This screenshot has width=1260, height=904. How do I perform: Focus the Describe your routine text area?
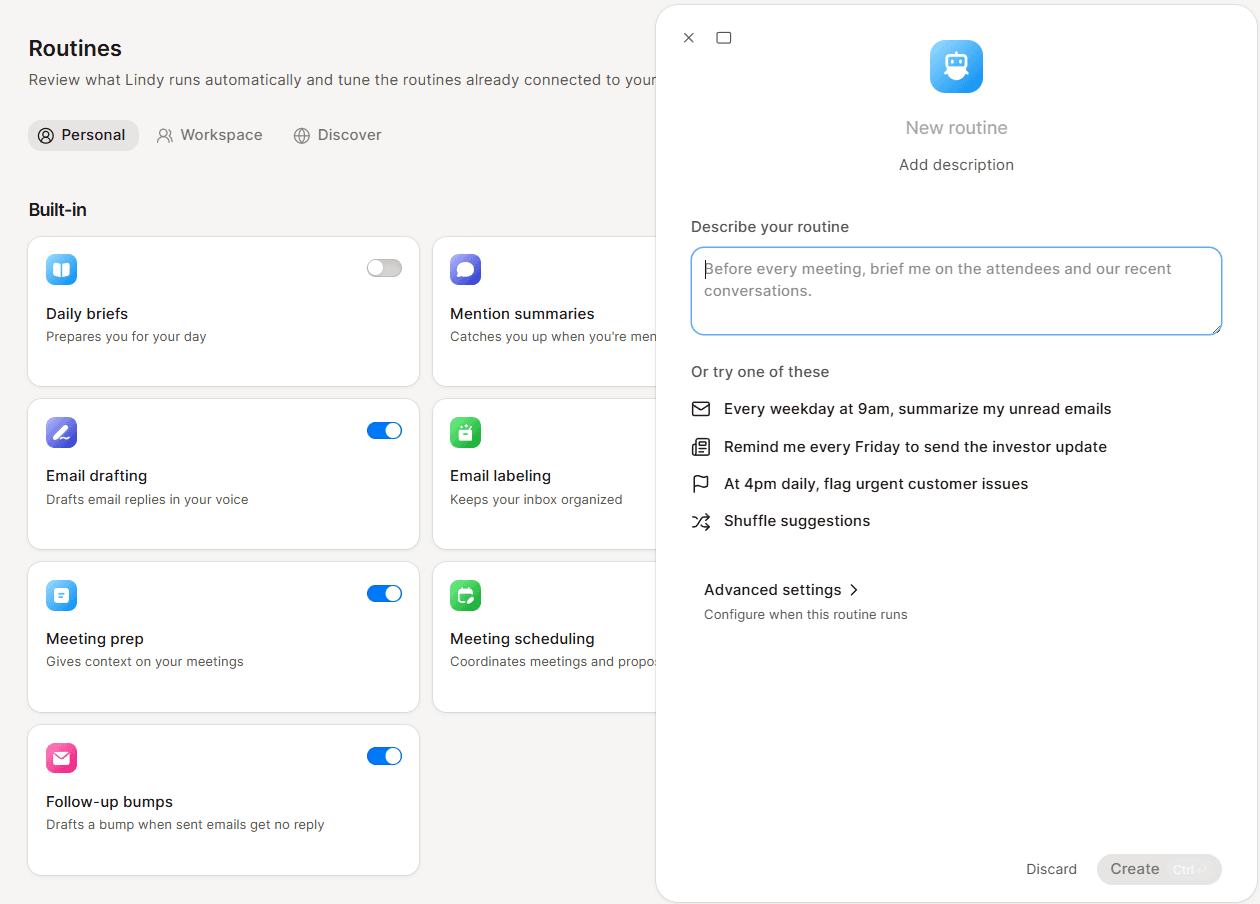956,291
